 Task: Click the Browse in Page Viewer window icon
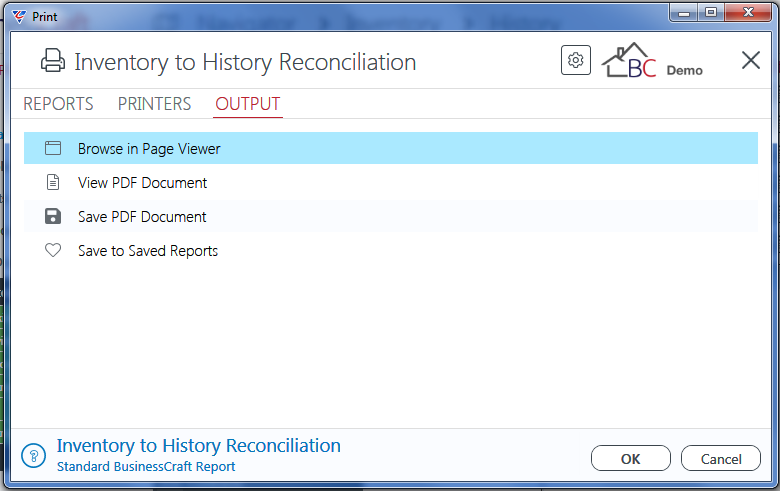click(53, 148)
